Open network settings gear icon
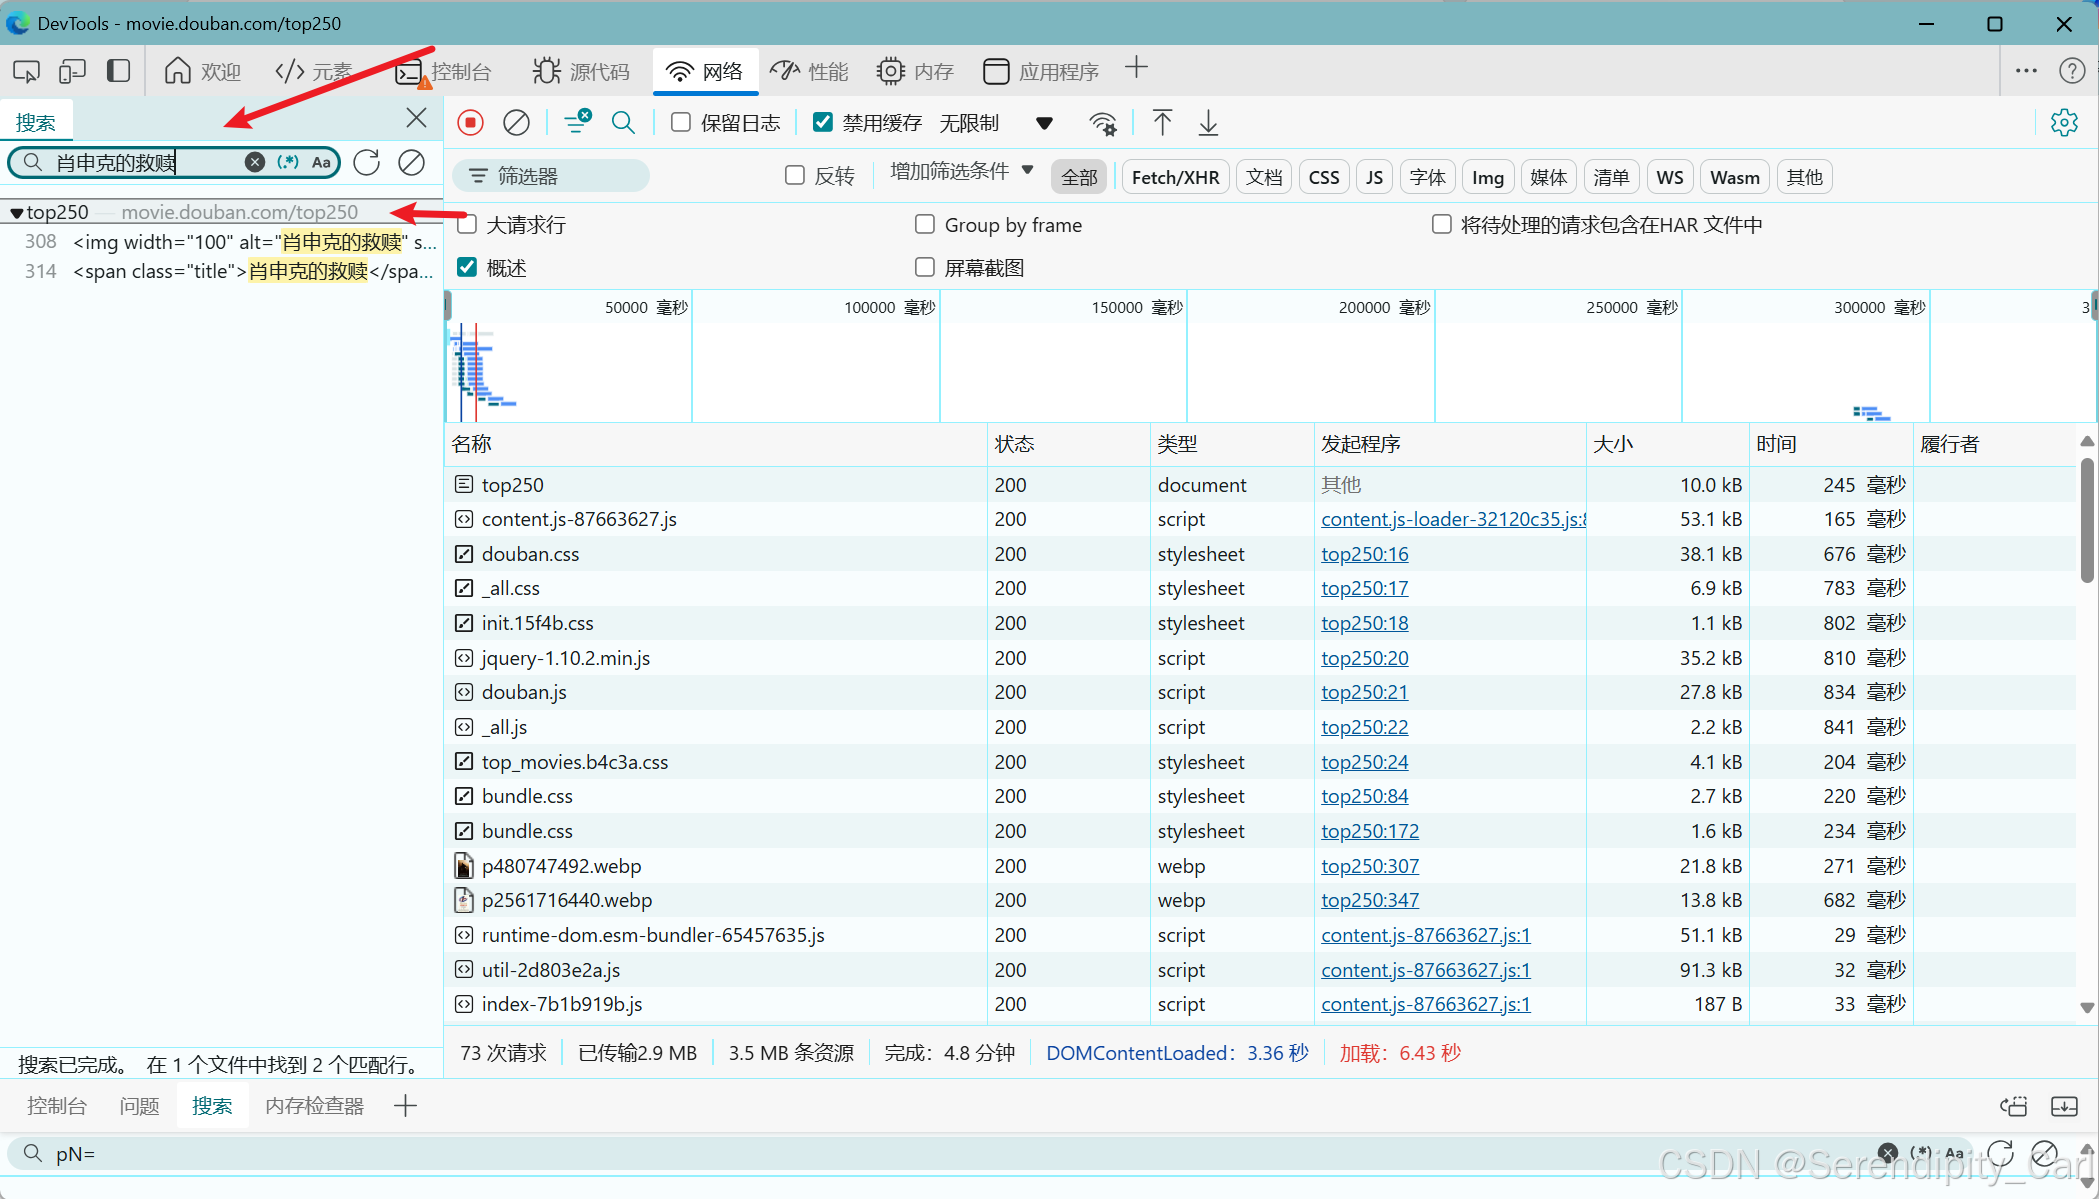 pos(2064,123)
